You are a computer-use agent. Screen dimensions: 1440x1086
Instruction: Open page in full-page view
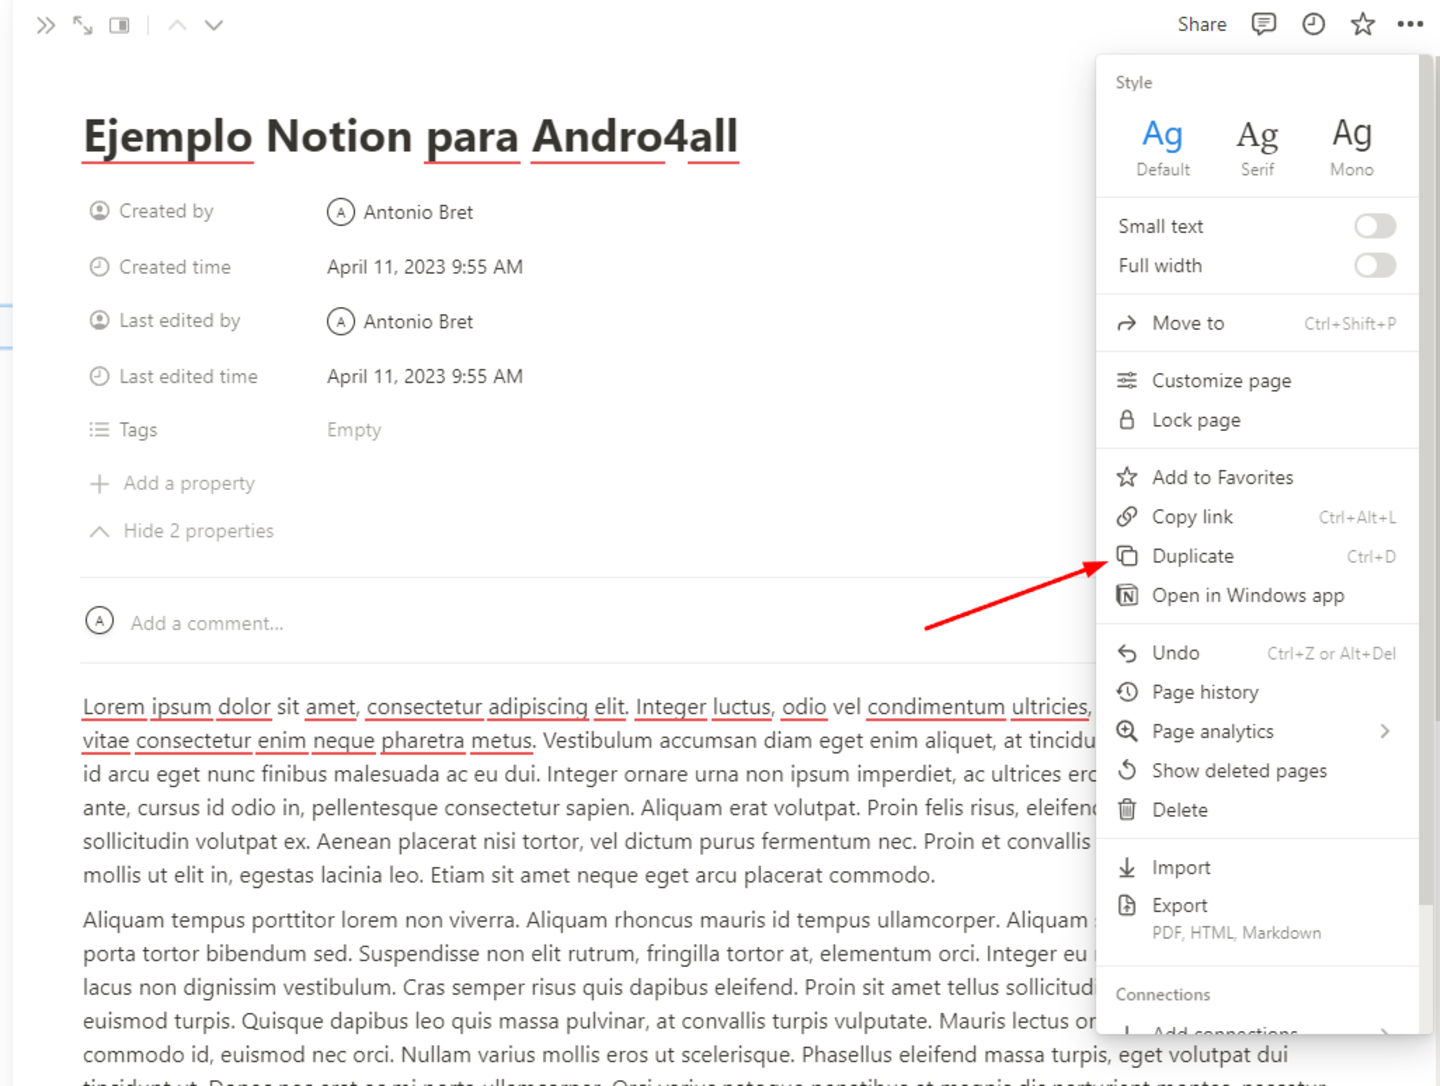pyautogui.click(x=83, y=26)
